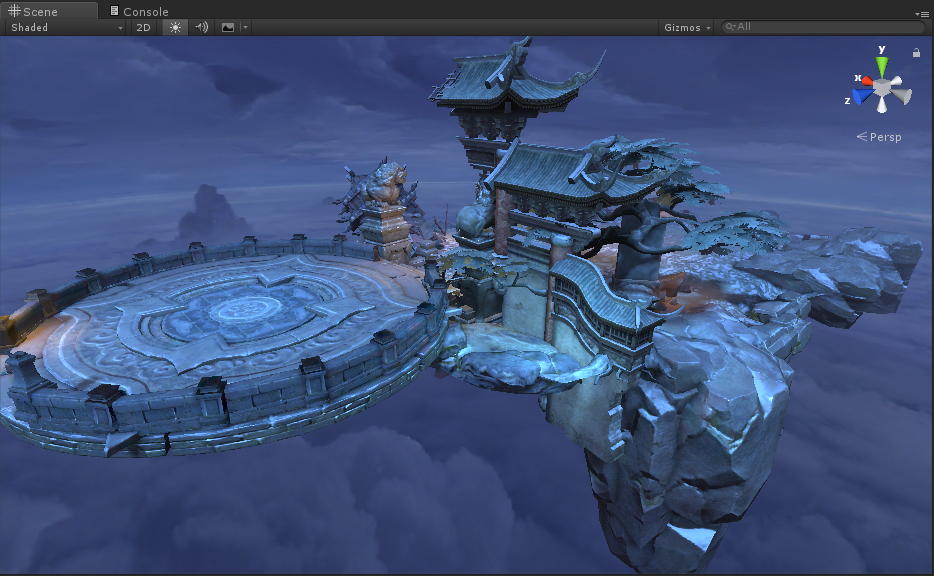
Task: Click the gizmo center cube
Action: click(882, 89)
